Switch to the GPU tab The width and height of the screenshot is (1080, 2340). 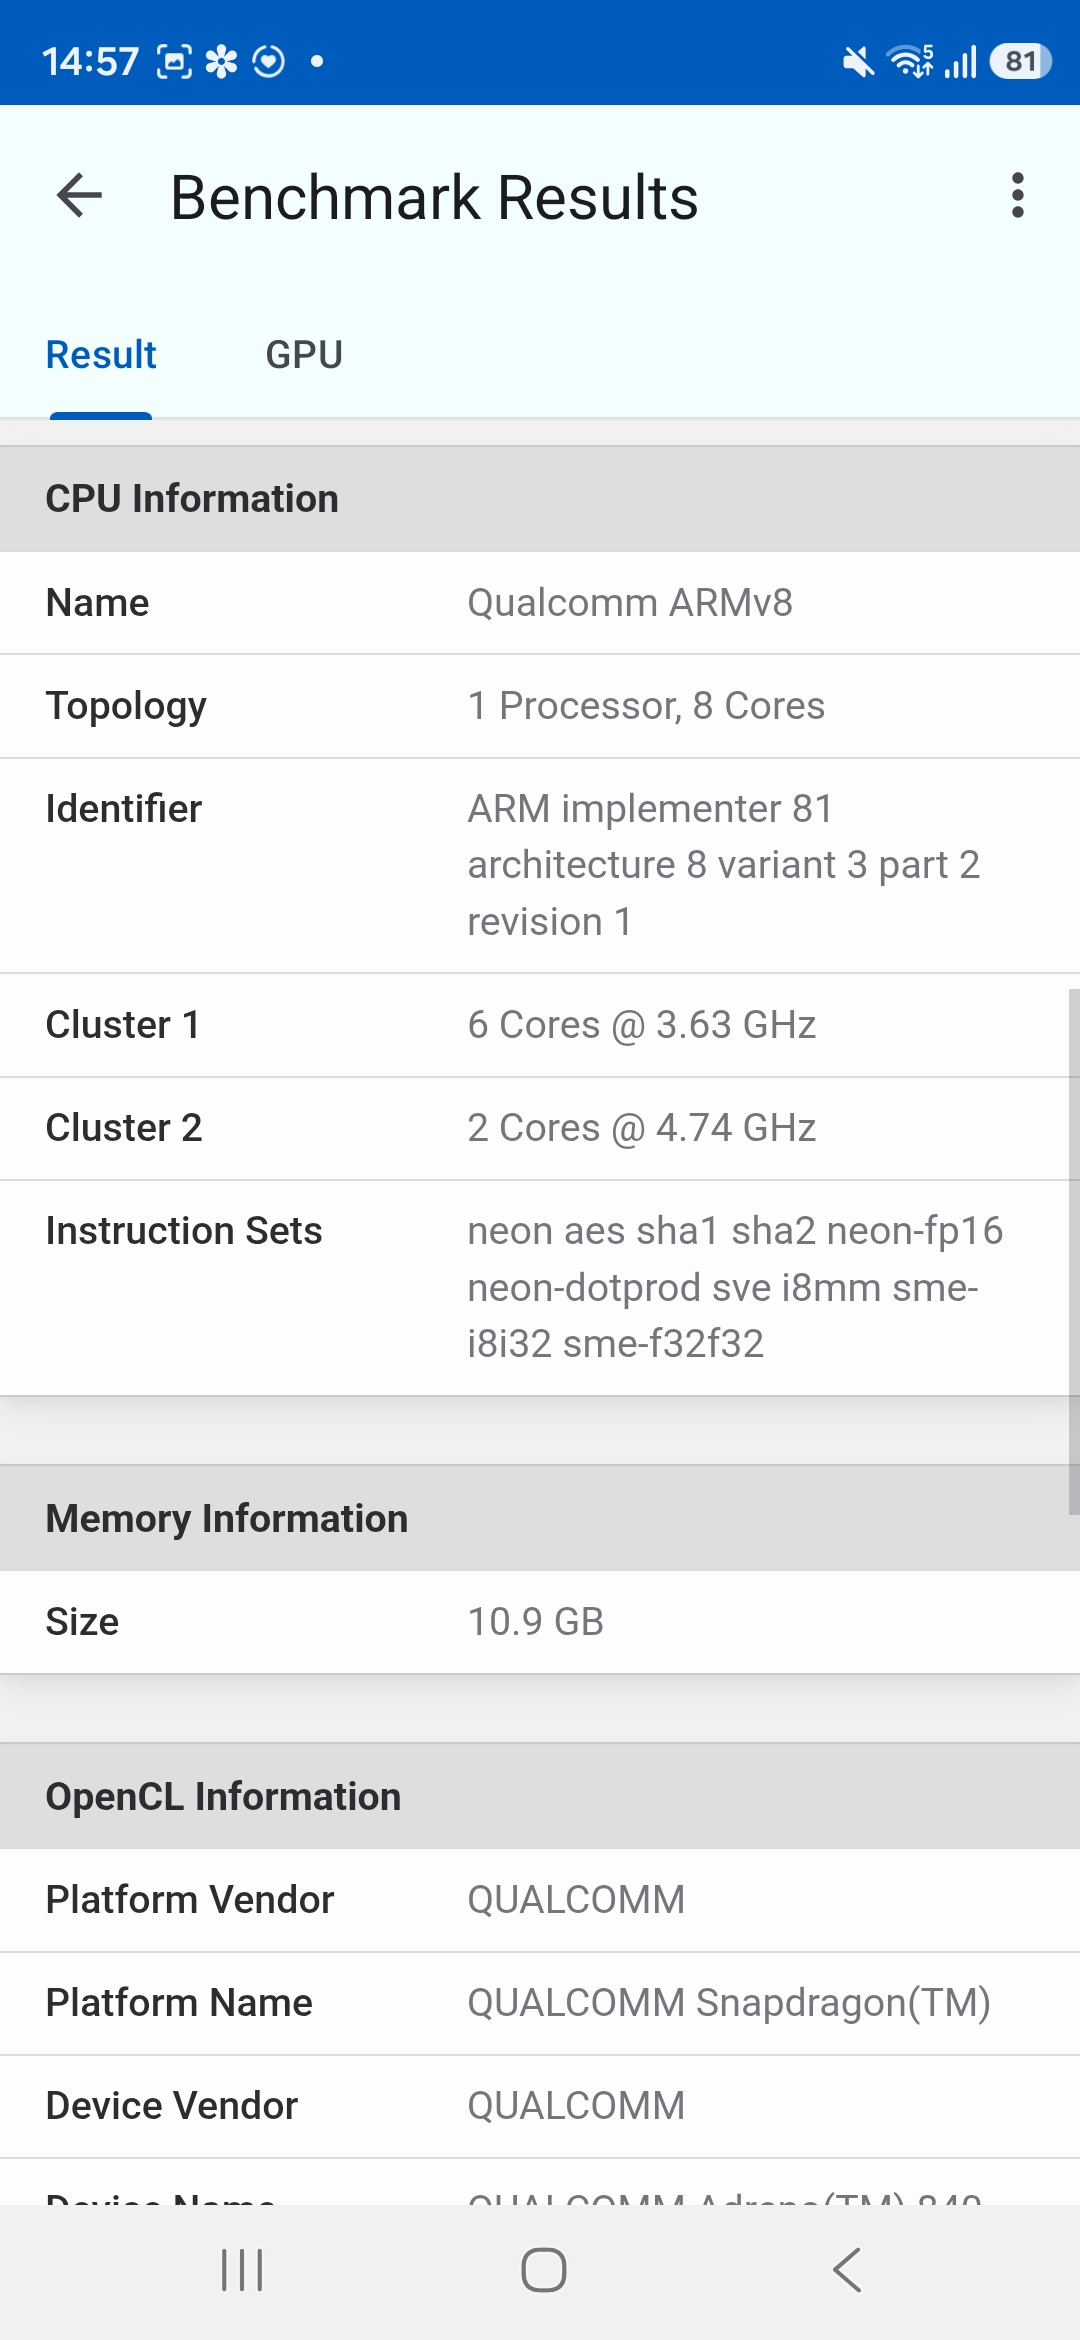coord(304,355)
